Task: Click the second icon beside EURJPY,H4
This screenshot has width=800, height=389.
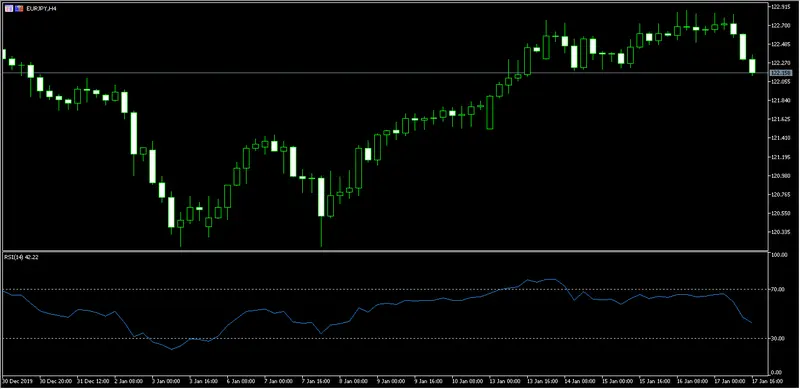Action: click(x=19, y=9)
